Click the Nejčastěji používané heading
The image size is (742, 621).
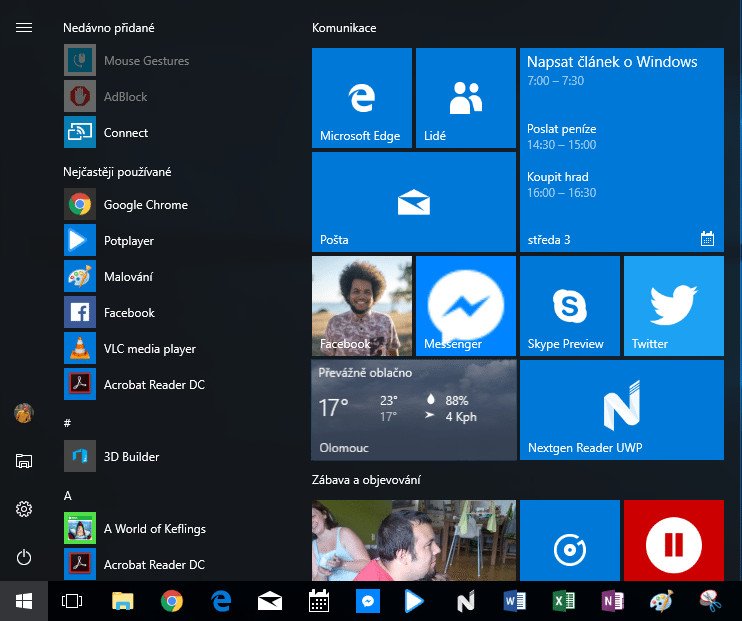pyautogui.click(x=117, y=171)
